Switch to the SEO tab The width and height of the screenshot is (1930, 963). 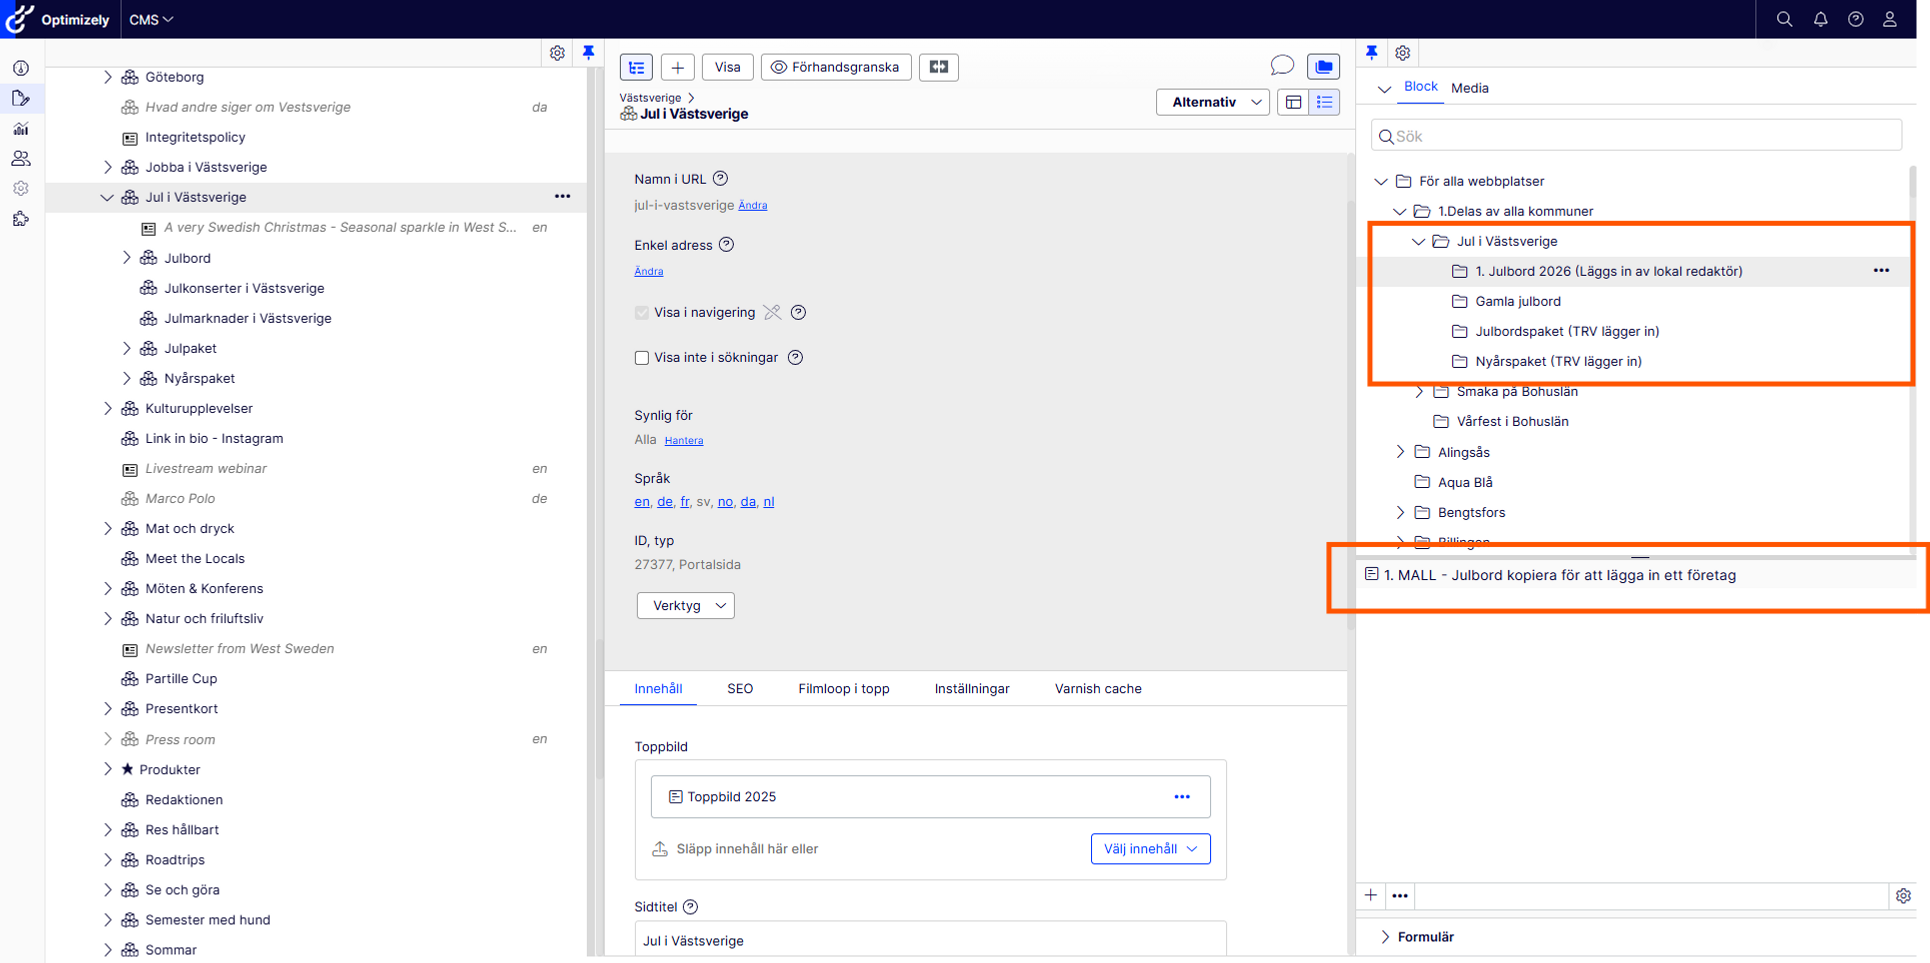click(x=740, y=689)
